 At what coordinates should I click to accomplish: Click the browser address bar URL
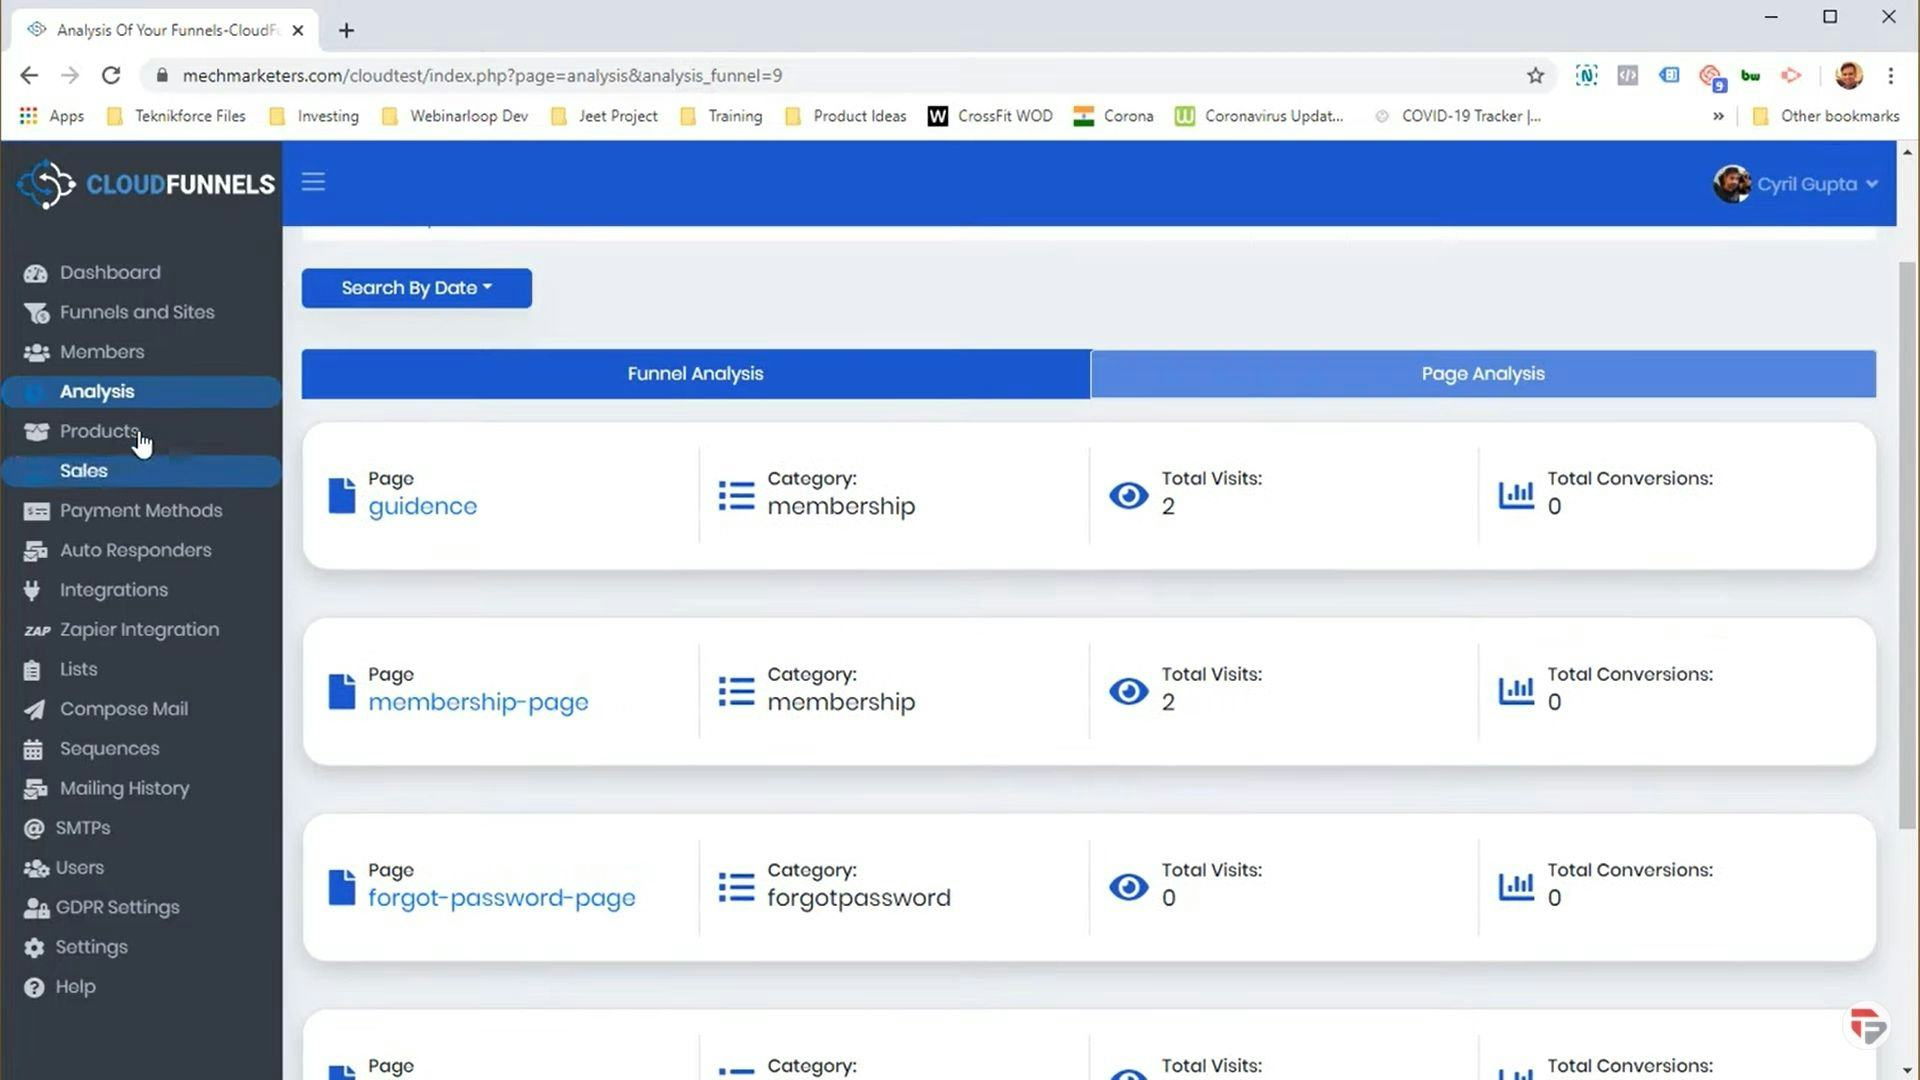point(482,75)
